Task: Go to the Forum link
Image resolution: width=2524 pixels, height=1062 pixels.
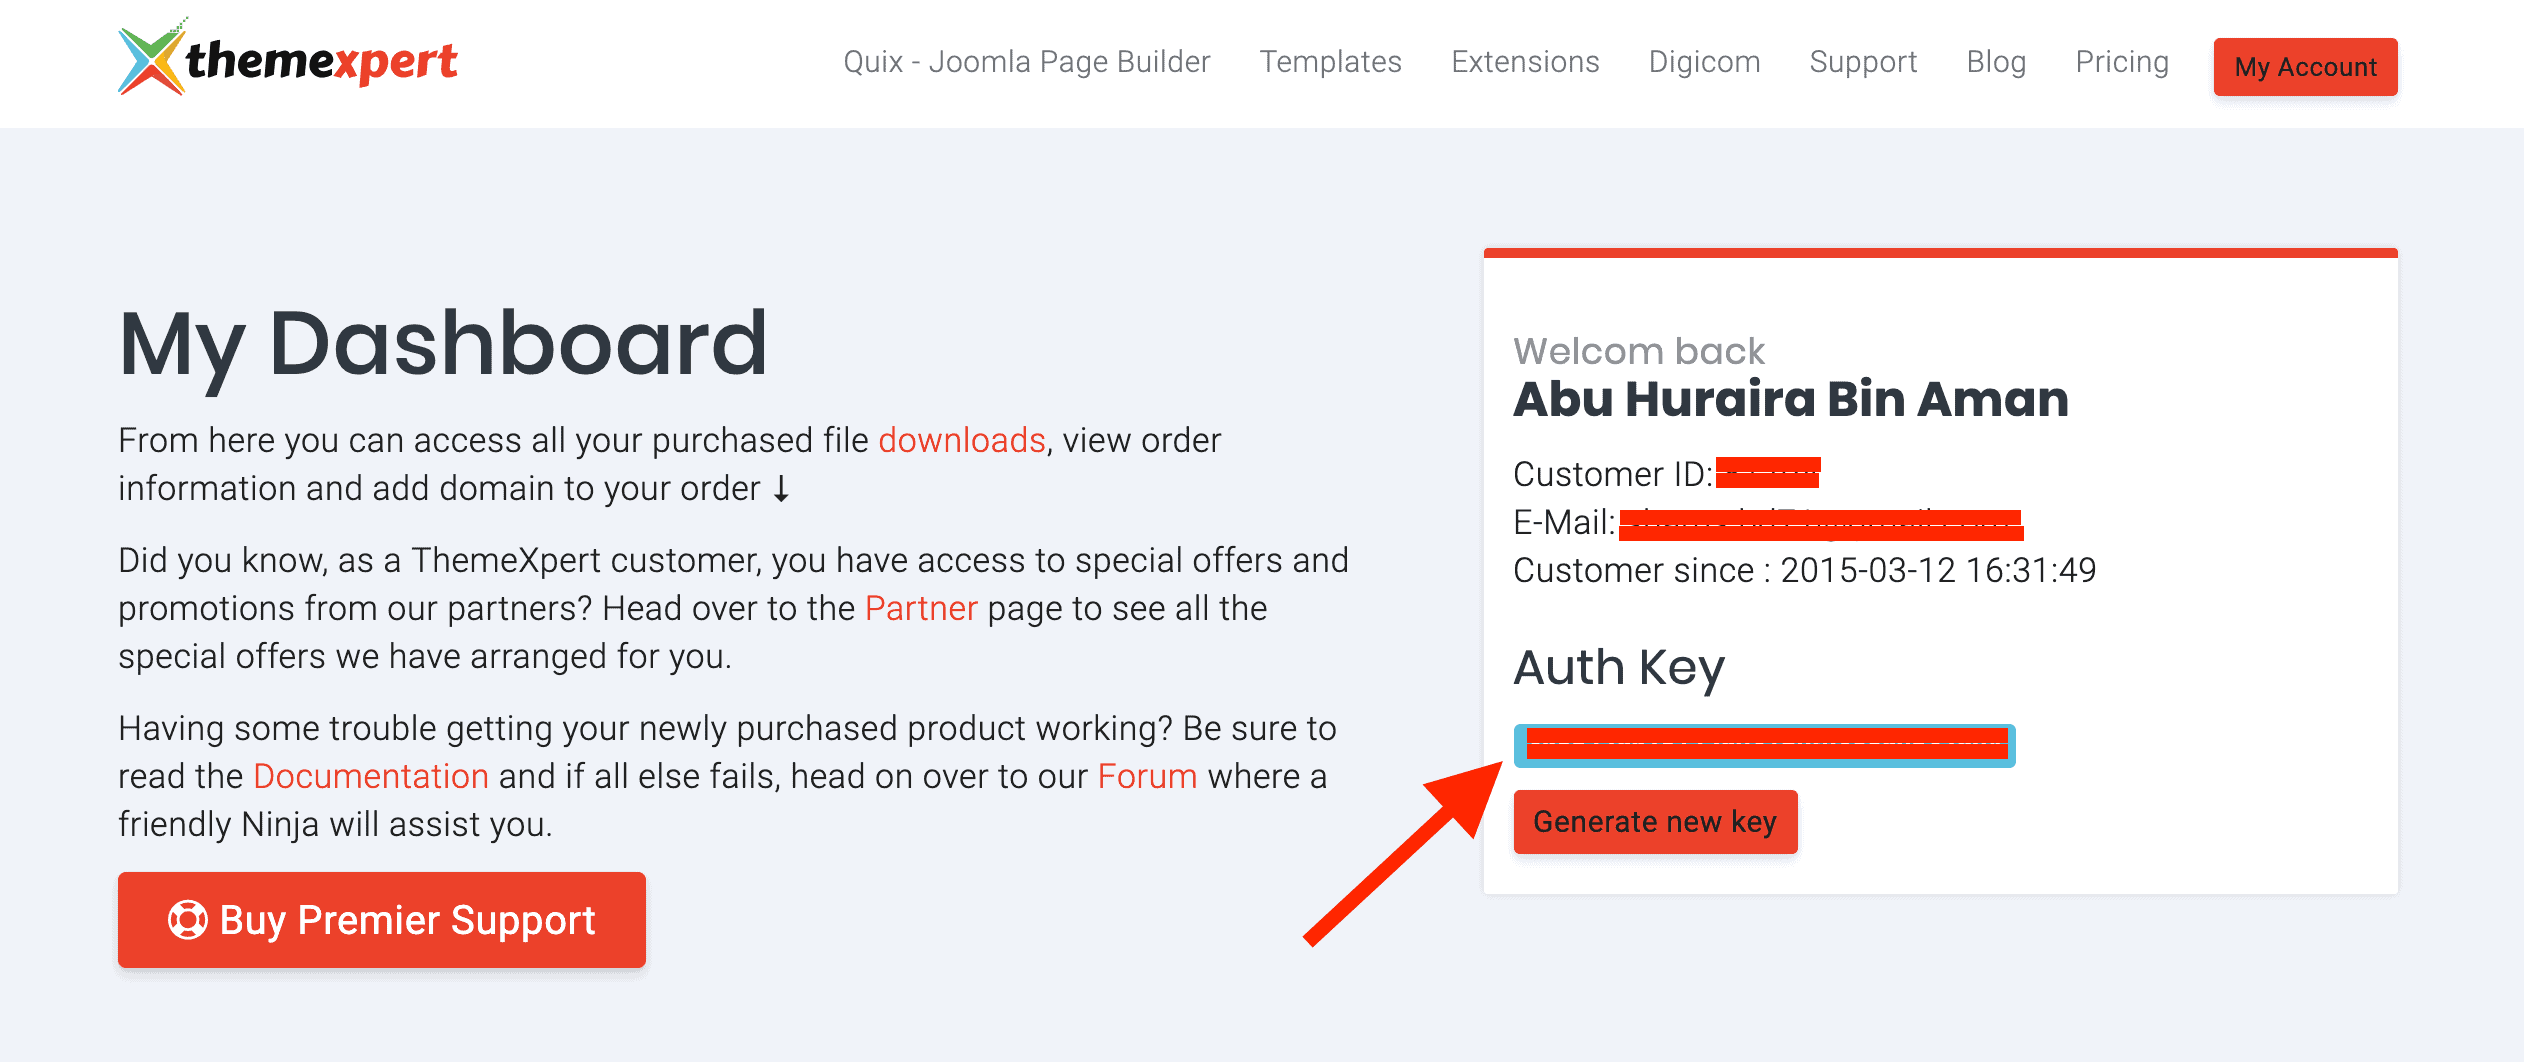Action: tap(1147, 776)
